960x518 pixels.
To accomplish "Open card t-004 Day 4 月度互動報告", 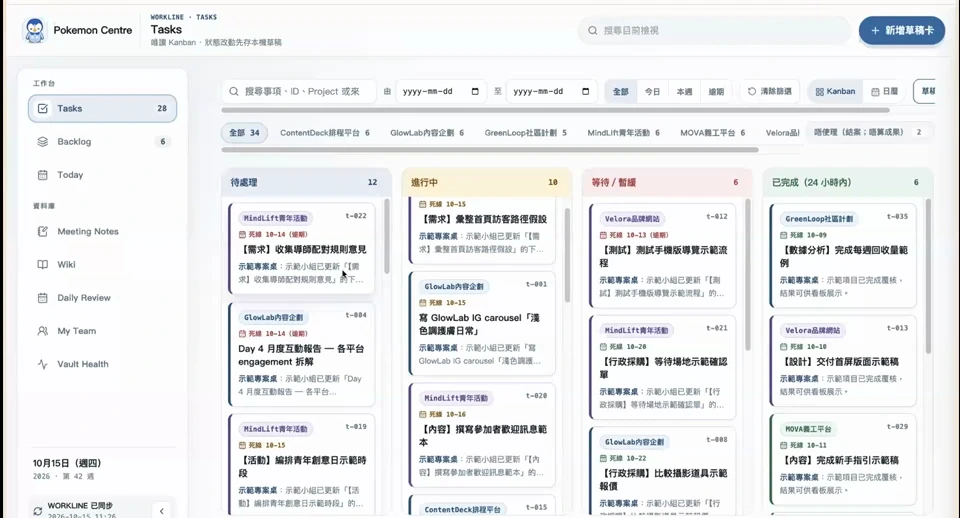I will [301, 354].
